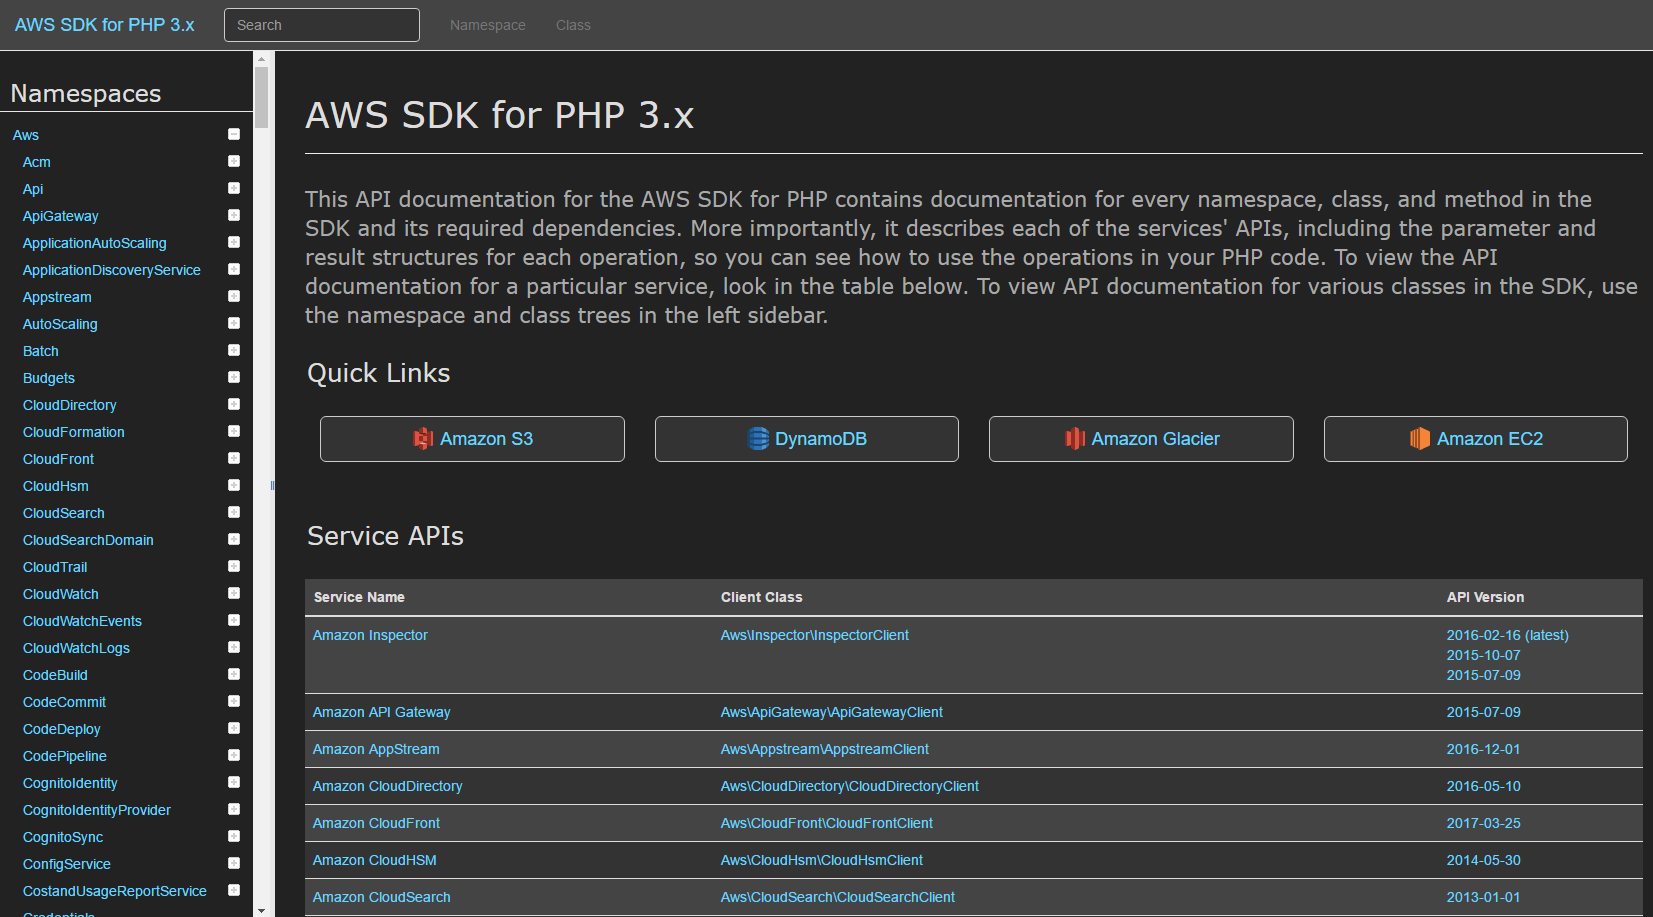Viewport: 1653px width, 917px height.
Task: Select AppStream API version 2016-12-01
Action: tap(1483, 749)
